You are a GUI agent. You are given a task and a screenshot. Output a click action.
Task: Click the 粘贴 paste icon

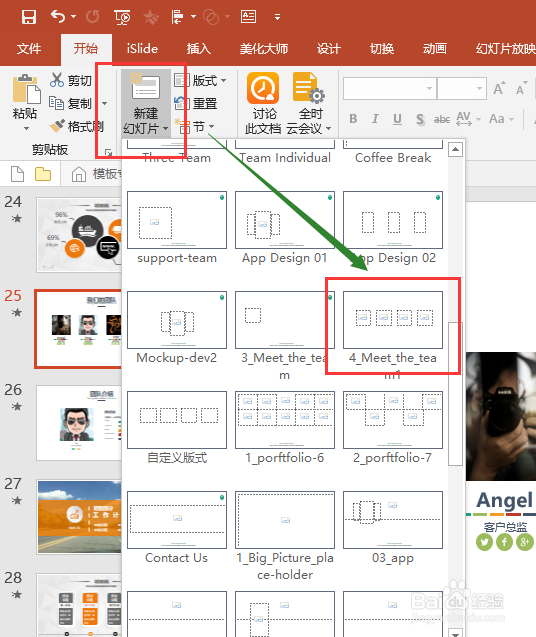click(x=26, y=89)
